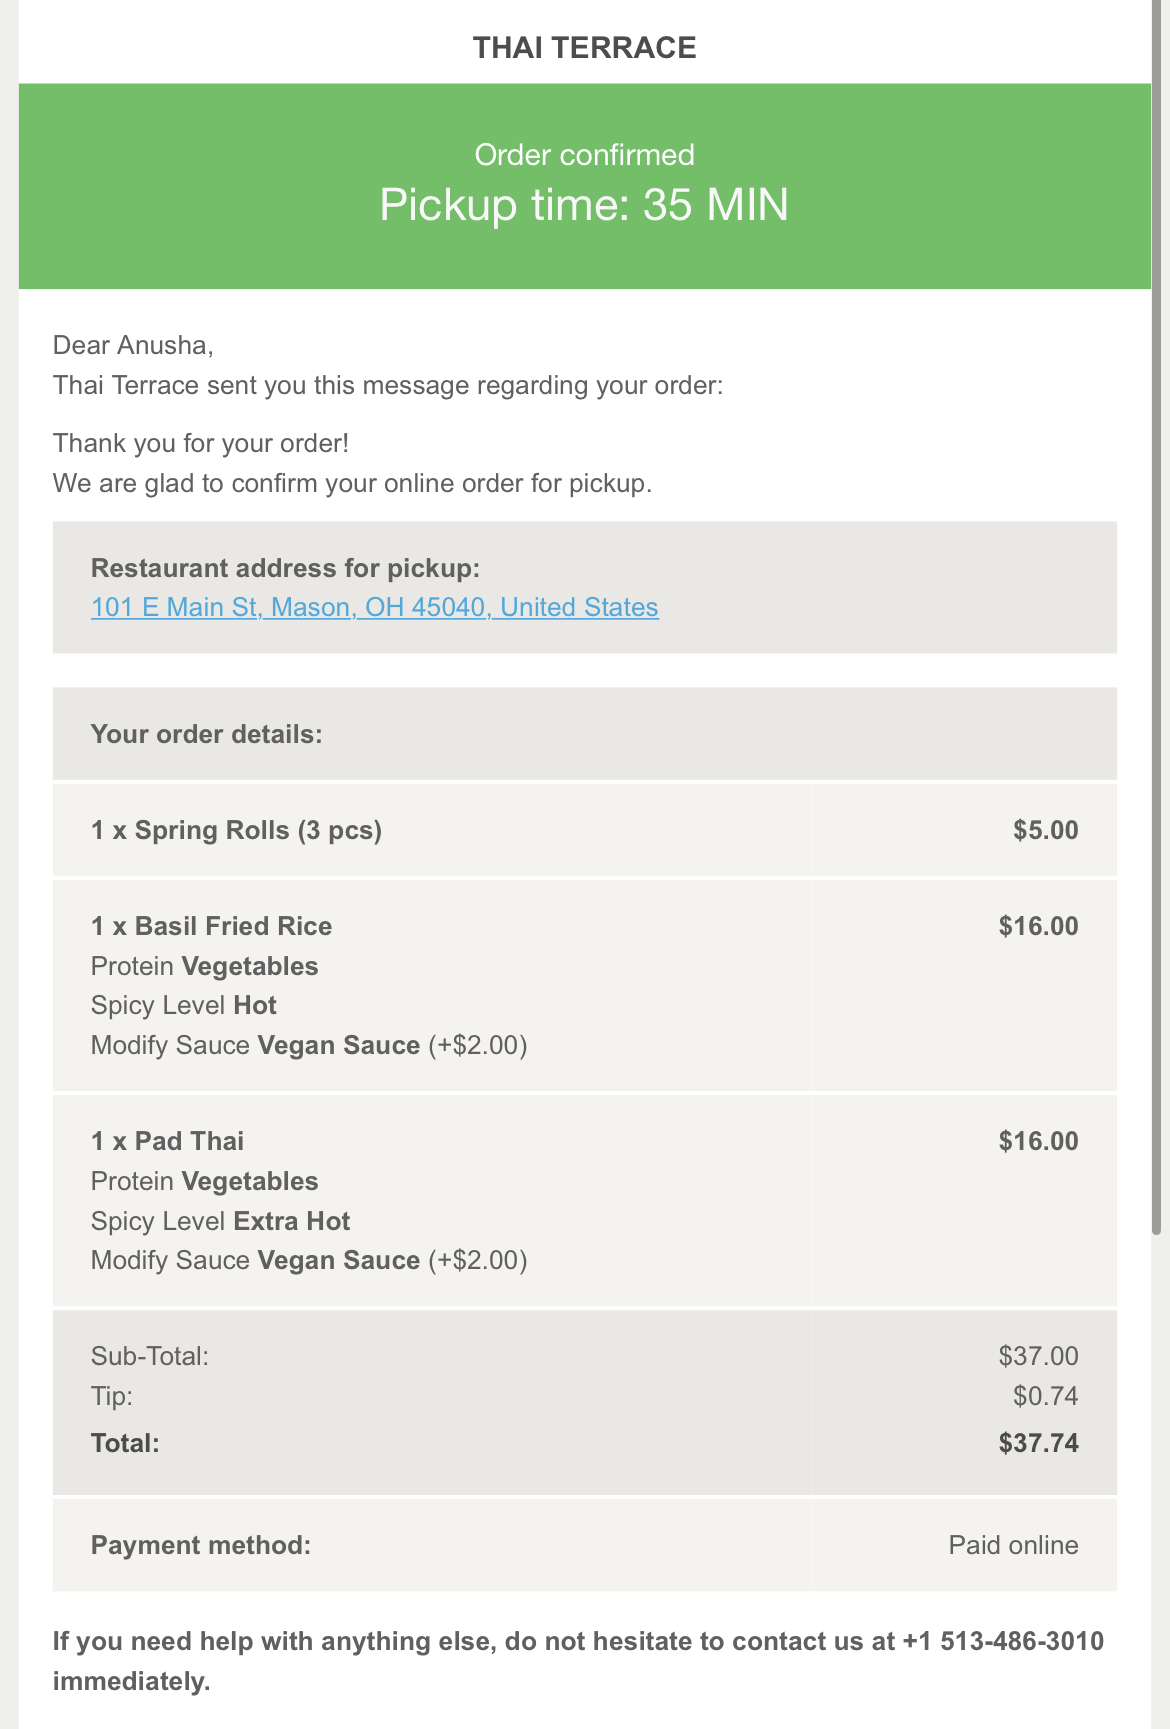Click the Pickup time: 35 MIN heading
The image size is (1170, 1729).
pyautogui.click(x=584, y=205)
